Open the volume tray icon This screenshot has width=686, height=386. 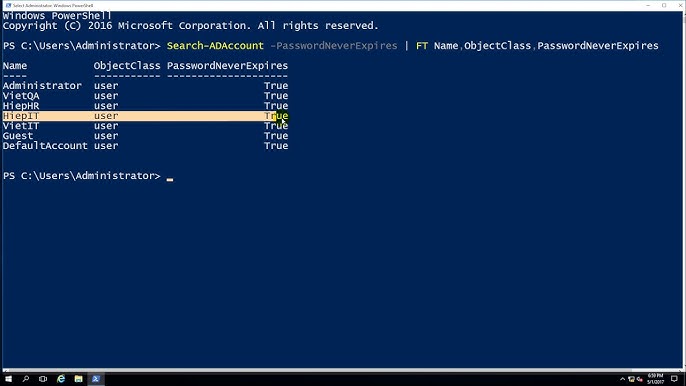tap(640, 379)
